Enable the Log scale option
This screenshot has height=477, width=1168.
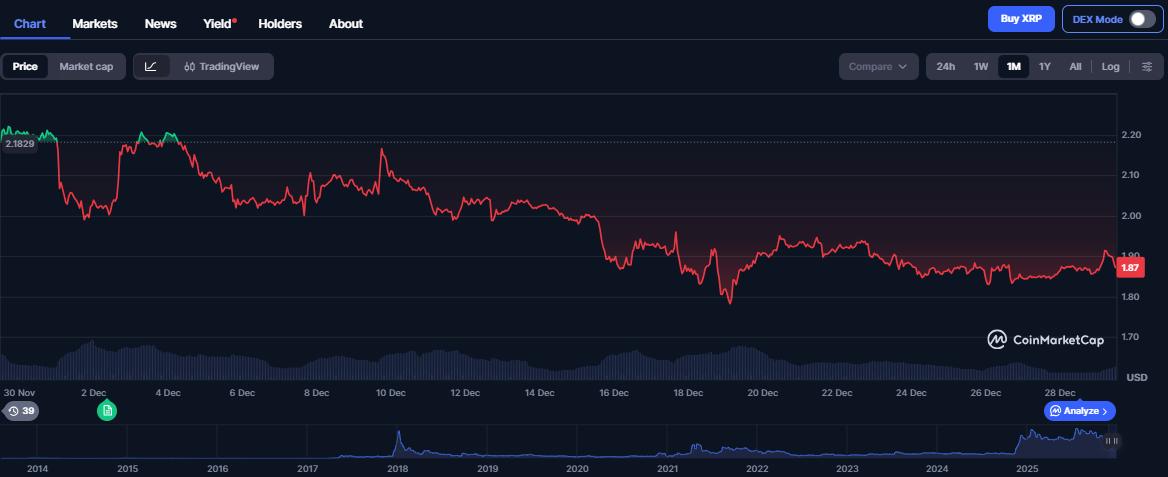tap(1110, 67)
